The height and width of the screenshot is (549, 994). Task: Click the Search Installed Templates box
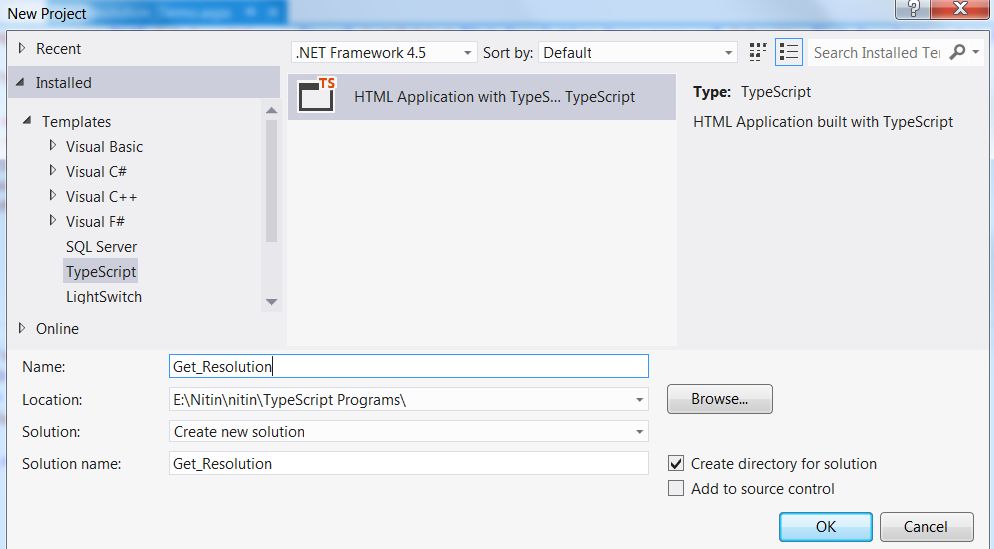(877, 53)
